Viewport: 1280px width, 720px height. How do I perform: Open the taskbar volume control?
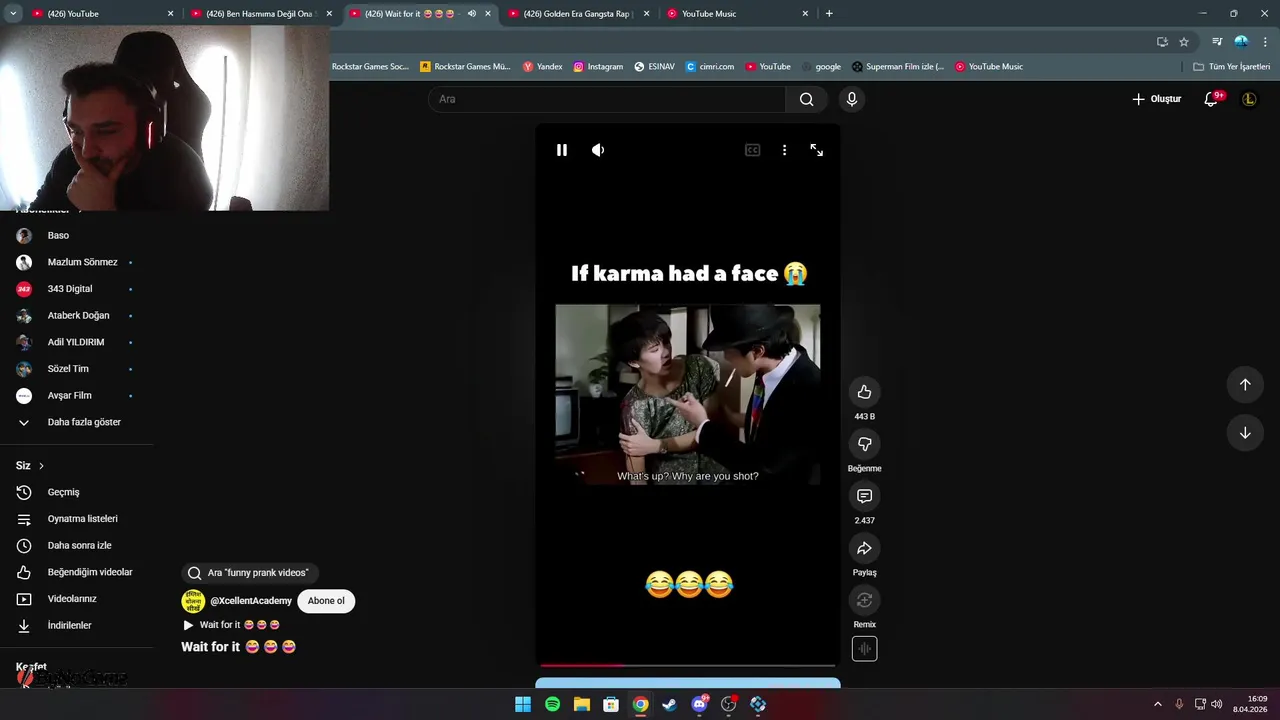pyautogui.click(x=1217, y=705)
